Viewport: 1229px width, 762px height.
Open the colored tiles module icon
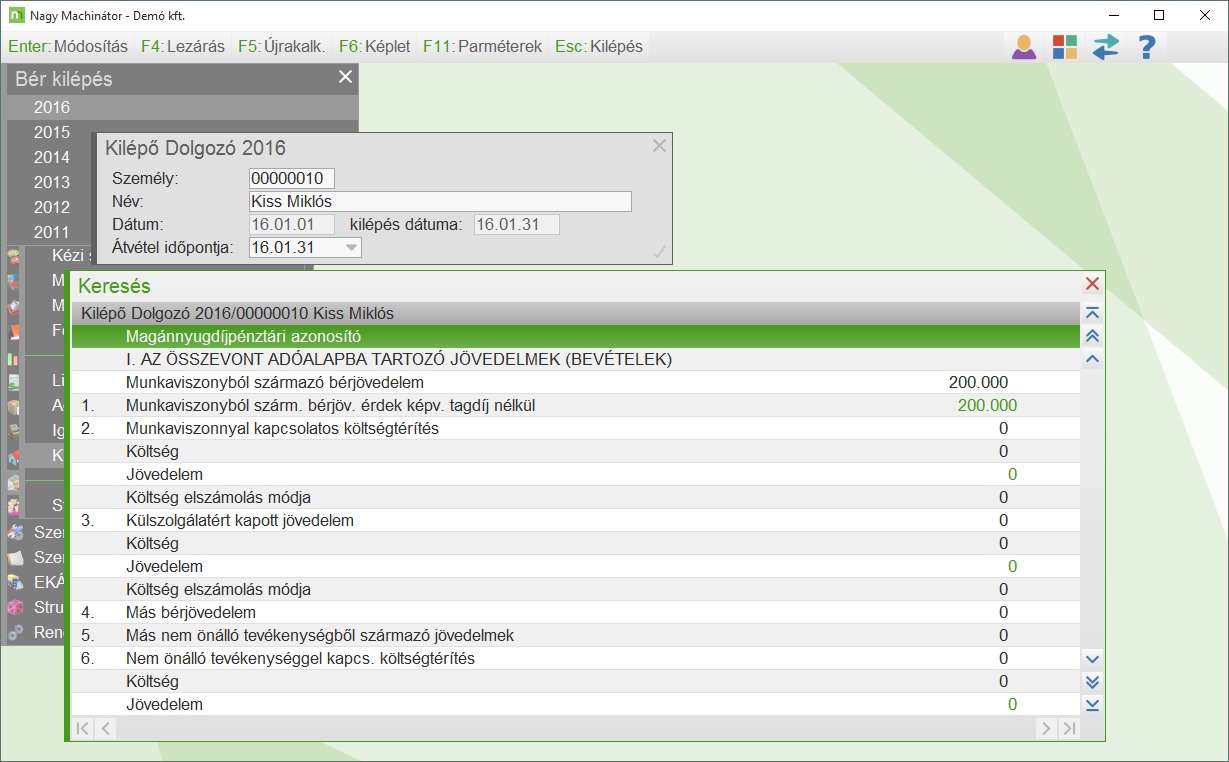click(1065, 47)
